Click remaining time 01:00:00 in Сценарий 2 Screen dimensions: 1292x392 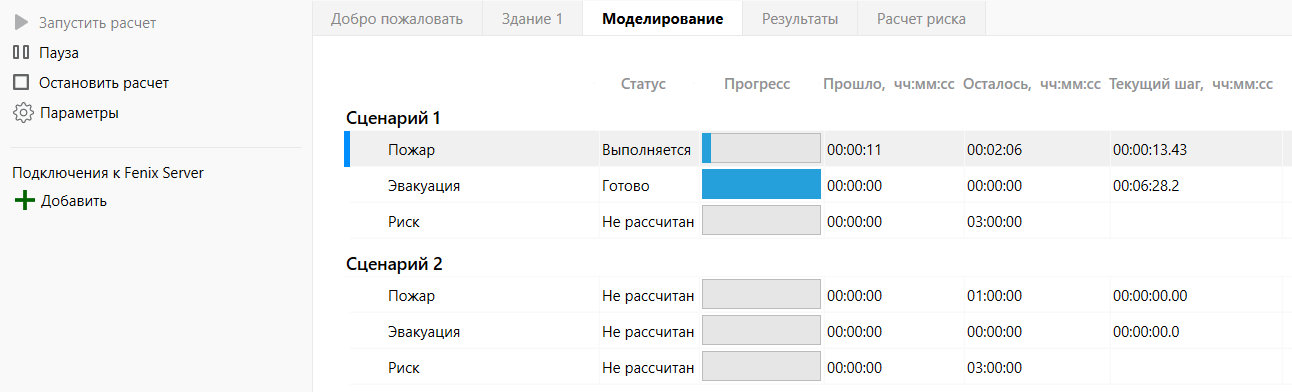[x=994, y=295]
